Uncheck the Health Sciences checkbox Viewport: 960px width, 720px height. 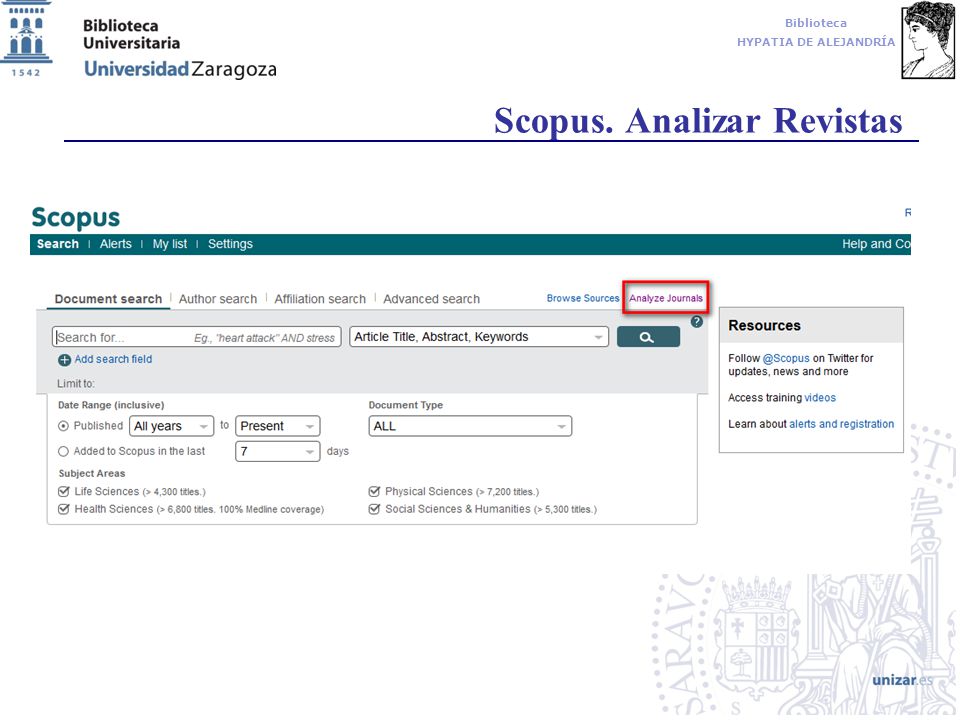click(64, 509)
